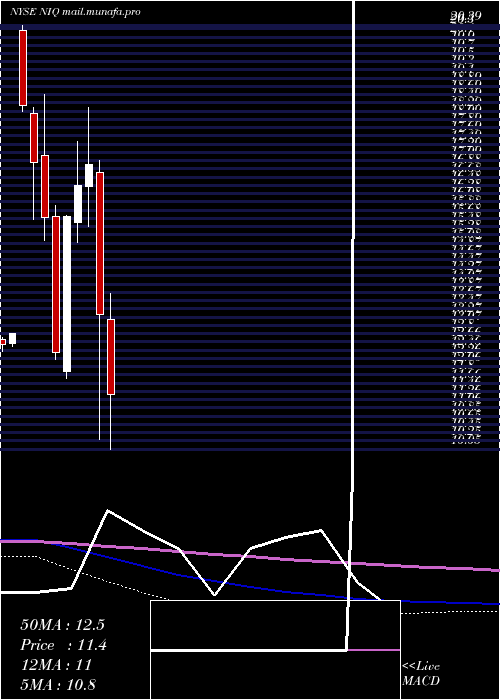Click the '12MA : 11' label
The image size is (500, 700).
tap(56, 665)
